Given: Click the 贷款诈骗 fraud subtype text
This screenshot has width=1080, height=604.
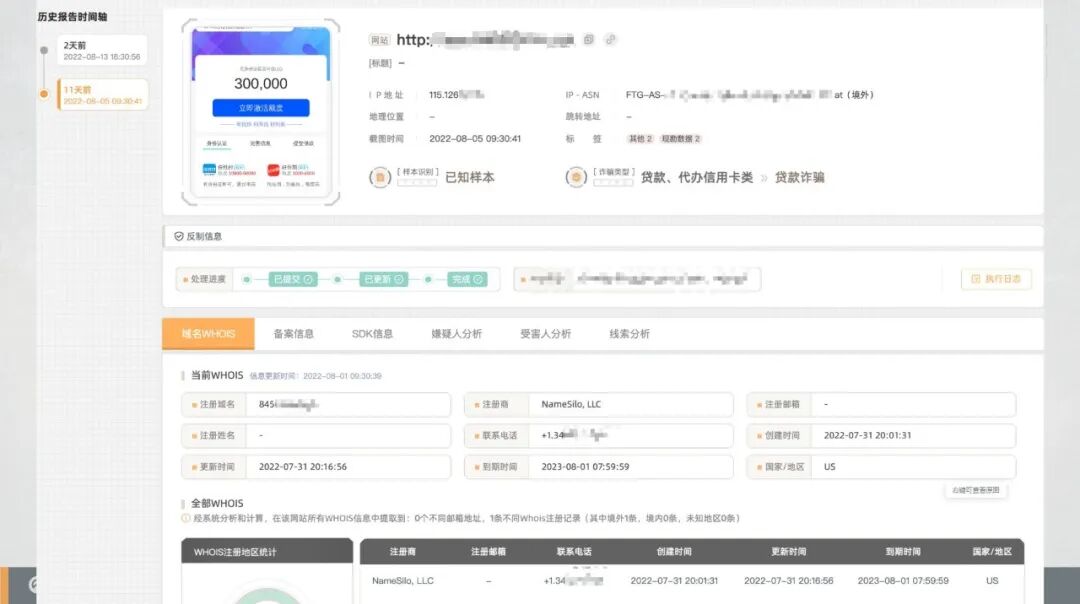Looking at the screenshot, I should click(x=799, y=178).
